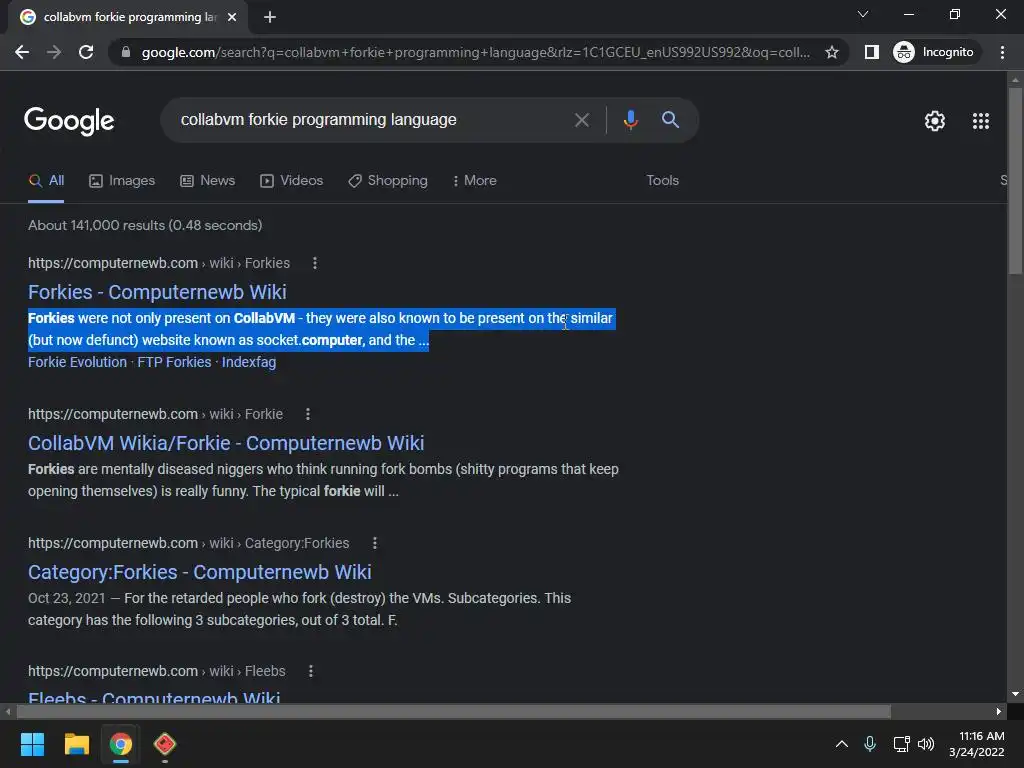Click the computernewb.com › wiki › Forkies URL
Viewport: 1024px width, 768px height.
(x=159, y=263)
